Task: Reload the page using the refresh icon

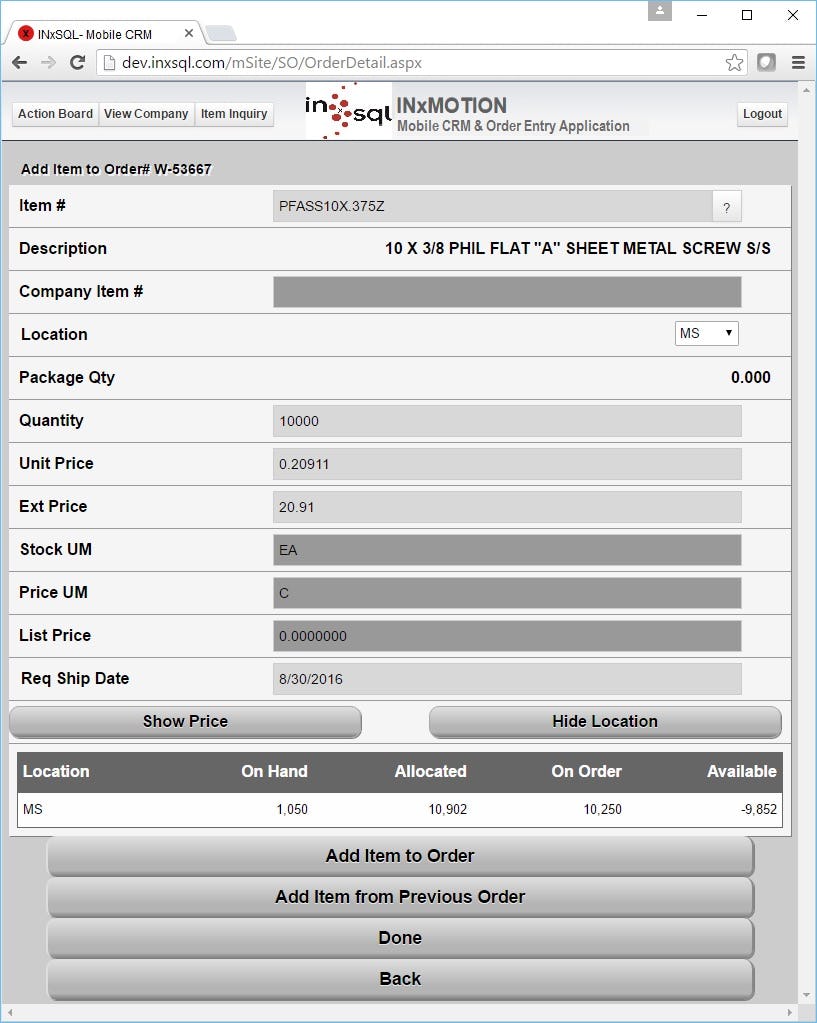Action: [78, 61]
